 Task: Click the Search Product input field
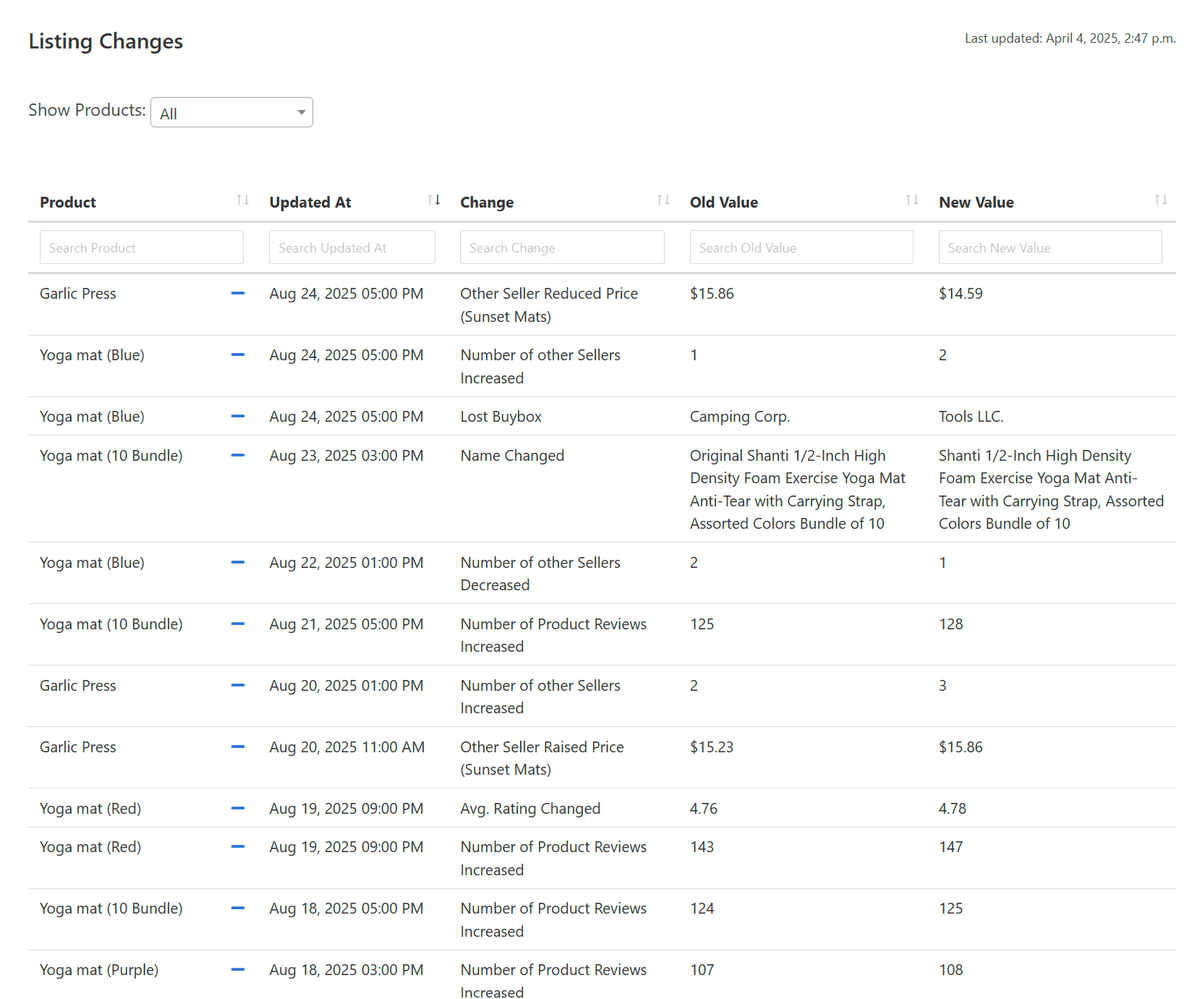[x=141, y=247]
